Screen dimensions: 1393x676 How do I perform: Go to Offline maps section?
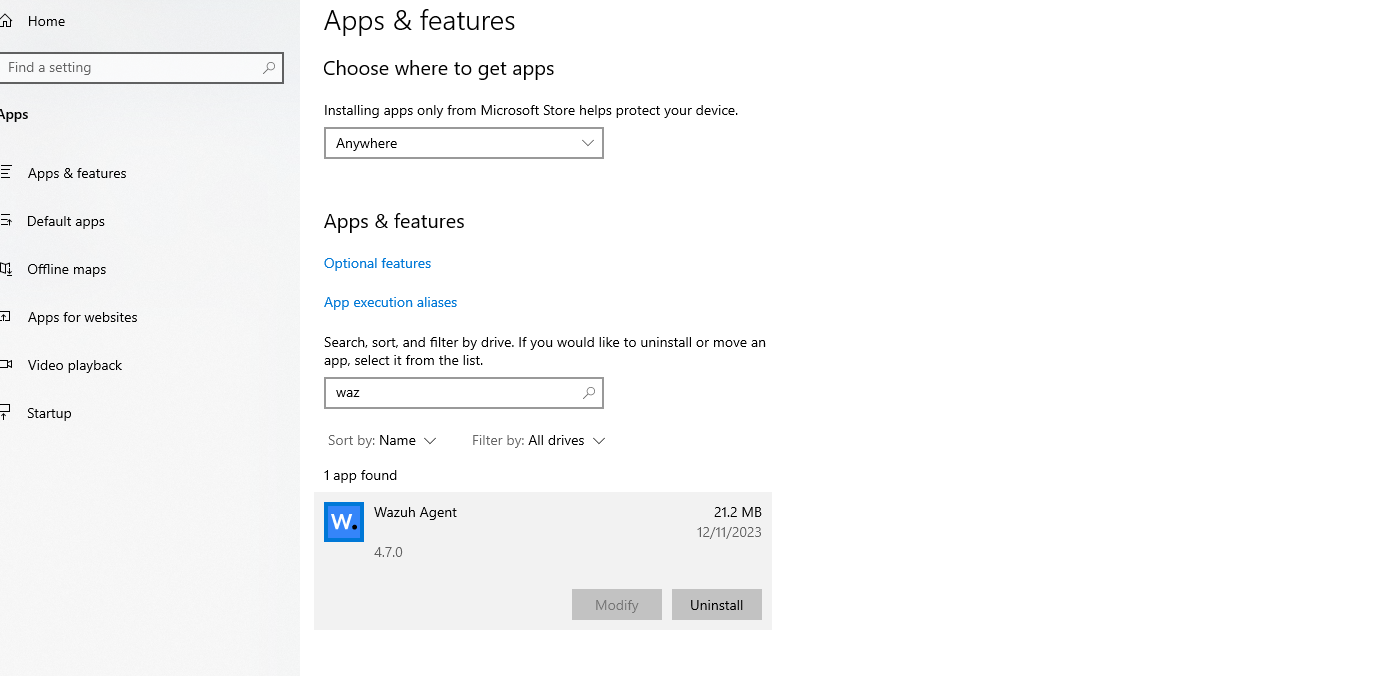pyautogui.click(x=67, y=269)
